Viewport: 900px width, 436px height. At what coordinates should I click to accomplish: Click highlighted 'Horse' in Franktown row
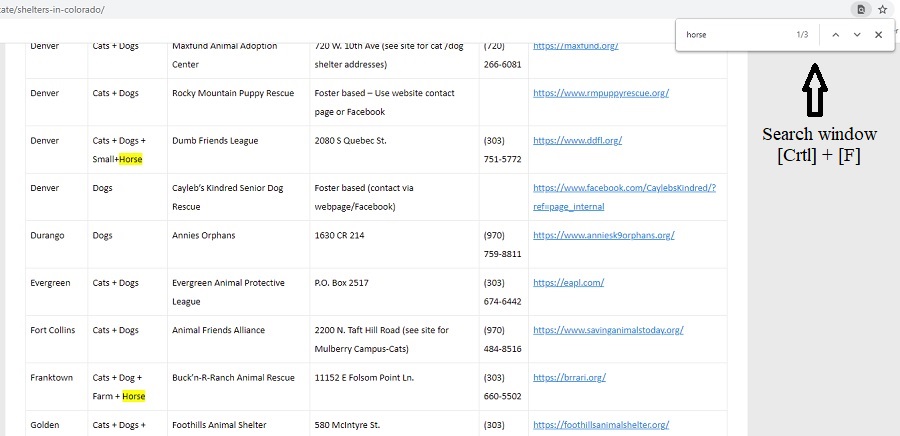(134, 396)
